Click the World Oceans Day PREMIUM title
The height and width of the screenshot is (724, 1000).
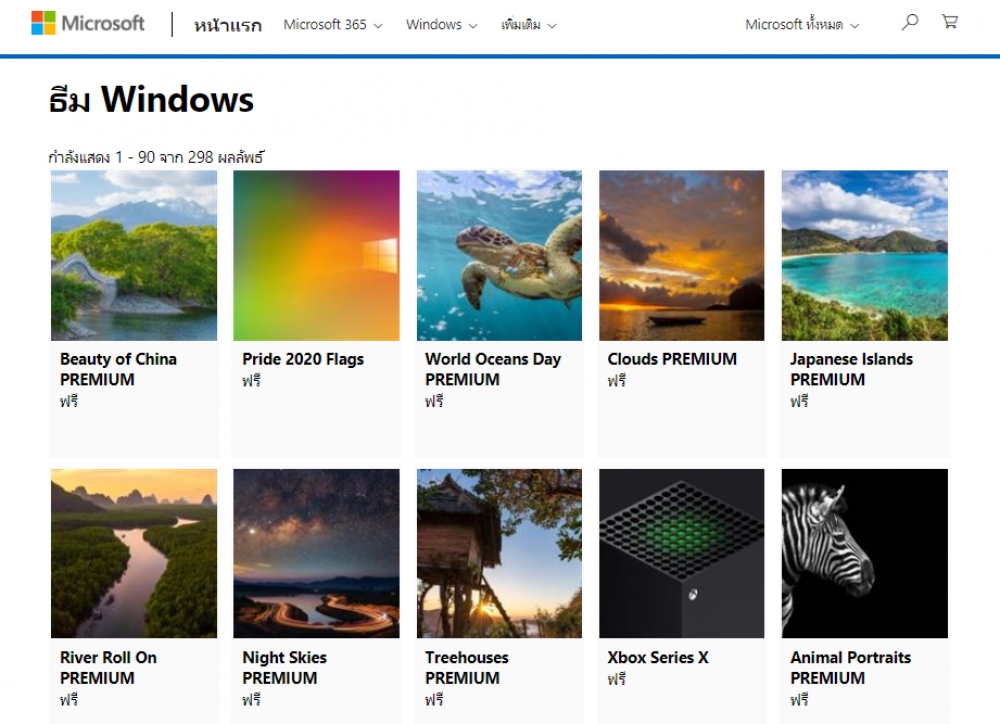point(493,369)
